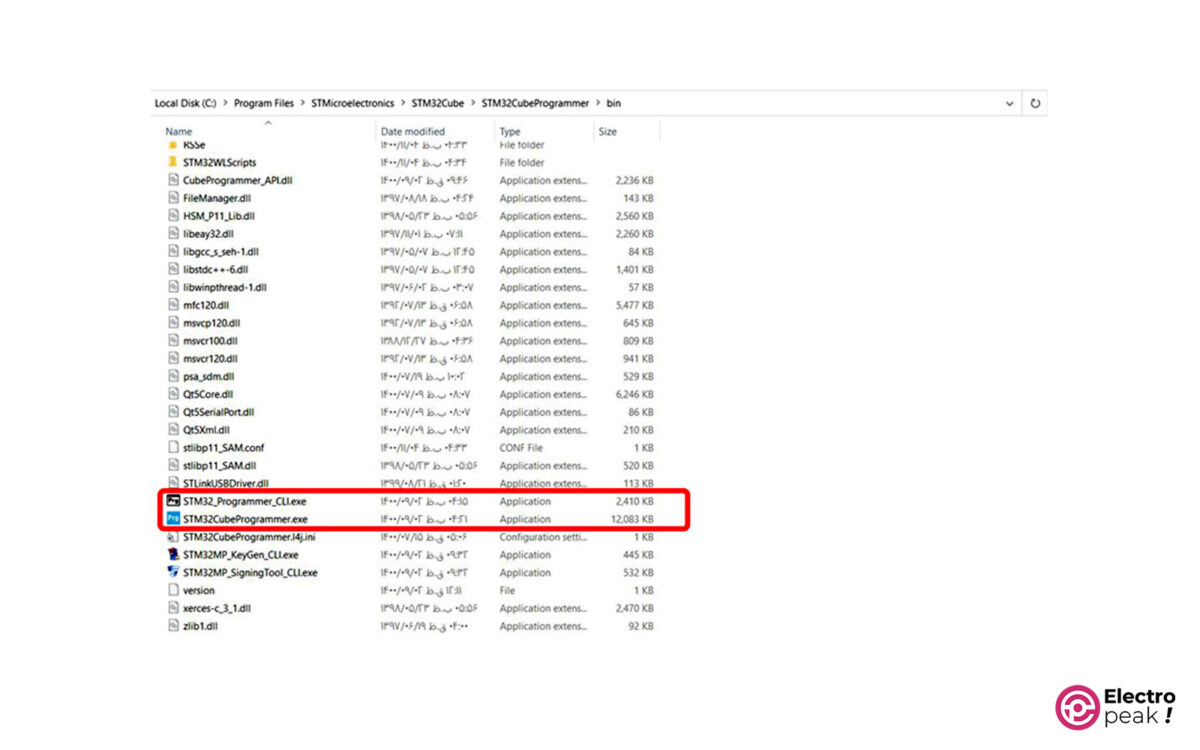Expand the chevron after Program Files breadcrumb
Screen dimensions: 1200x750
click(x=303, y=103)
